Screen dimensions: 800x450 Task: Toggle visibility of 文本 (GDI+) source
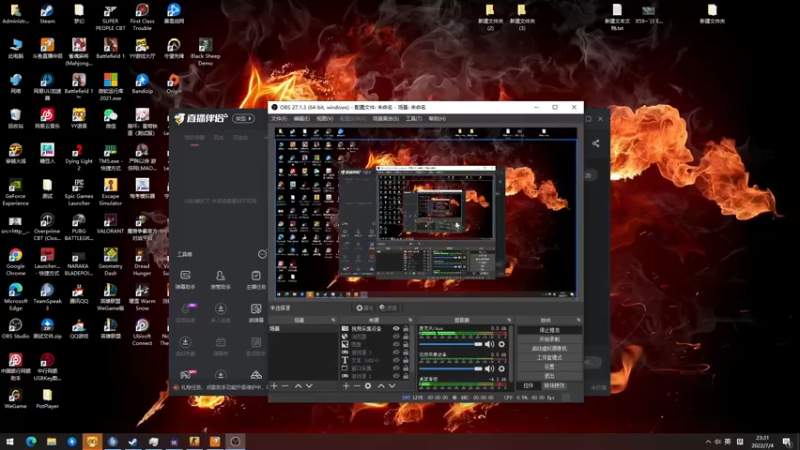(x=396, y=360)
